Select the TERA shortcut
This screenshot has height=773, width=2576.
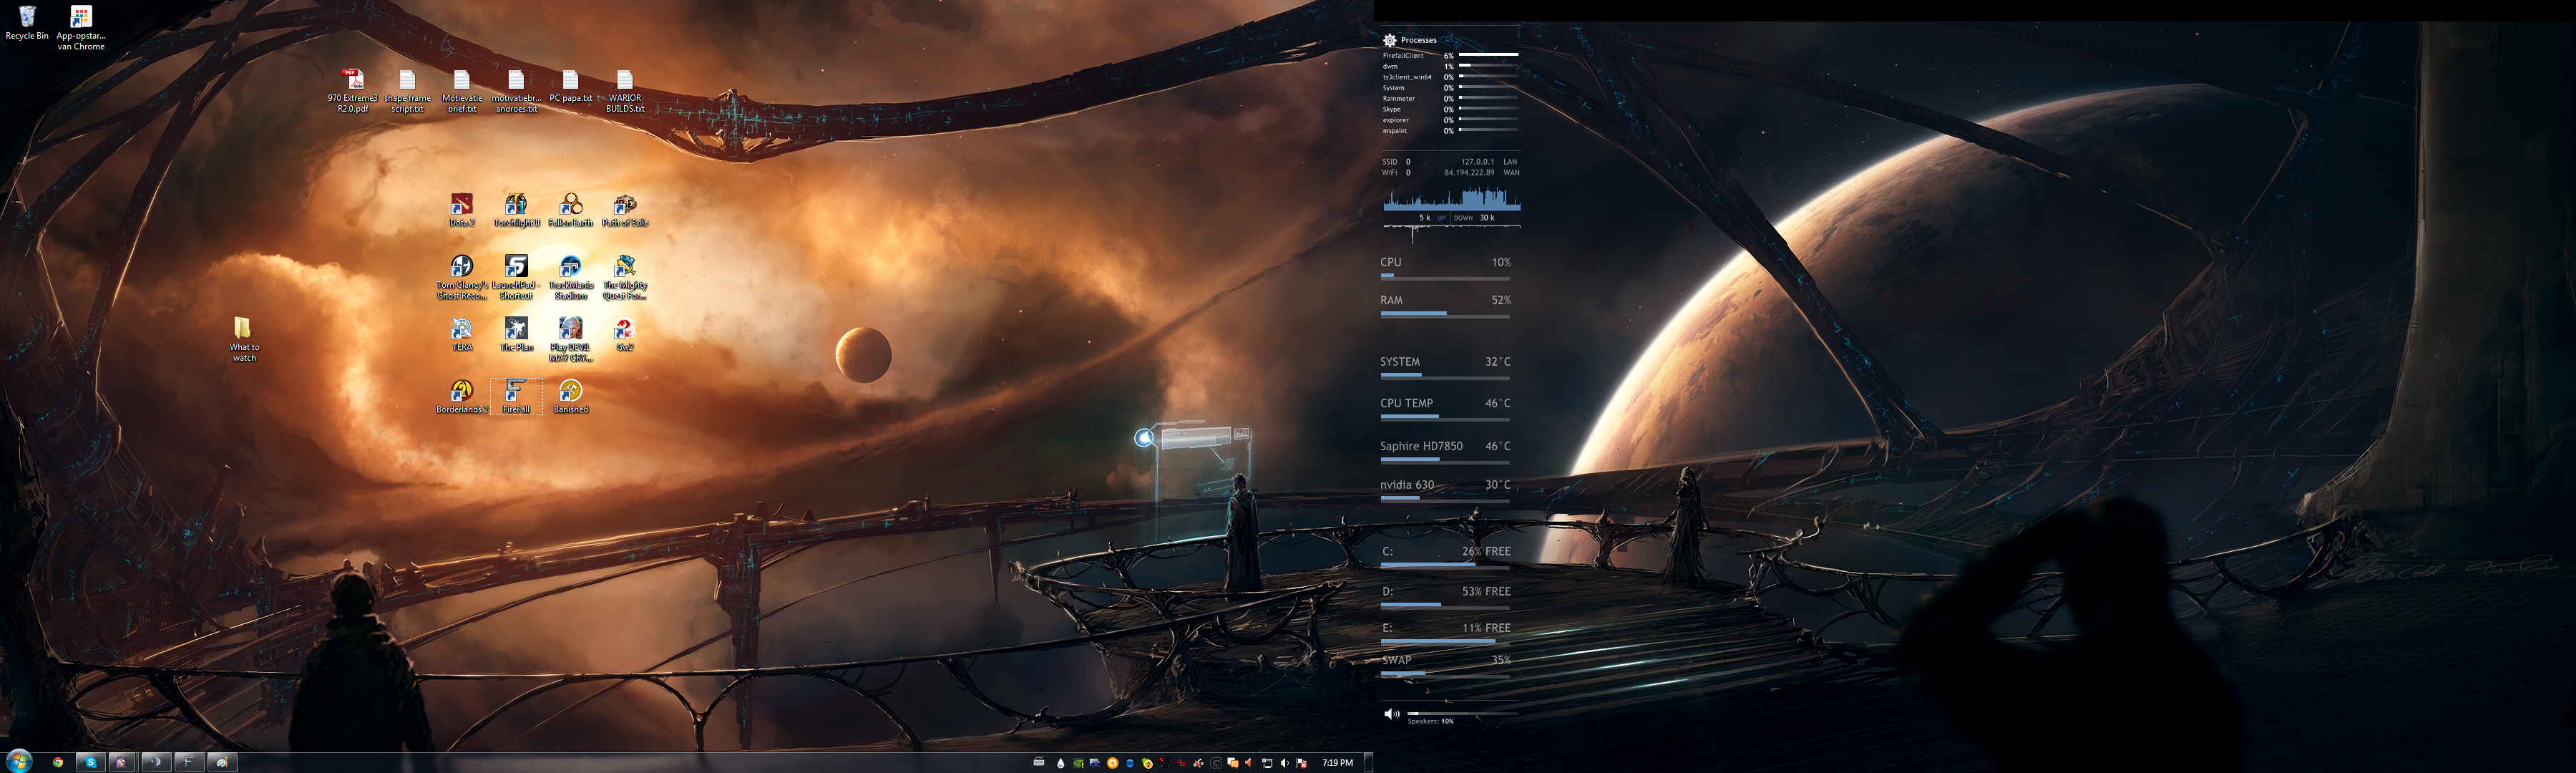(x=461, y=334)
